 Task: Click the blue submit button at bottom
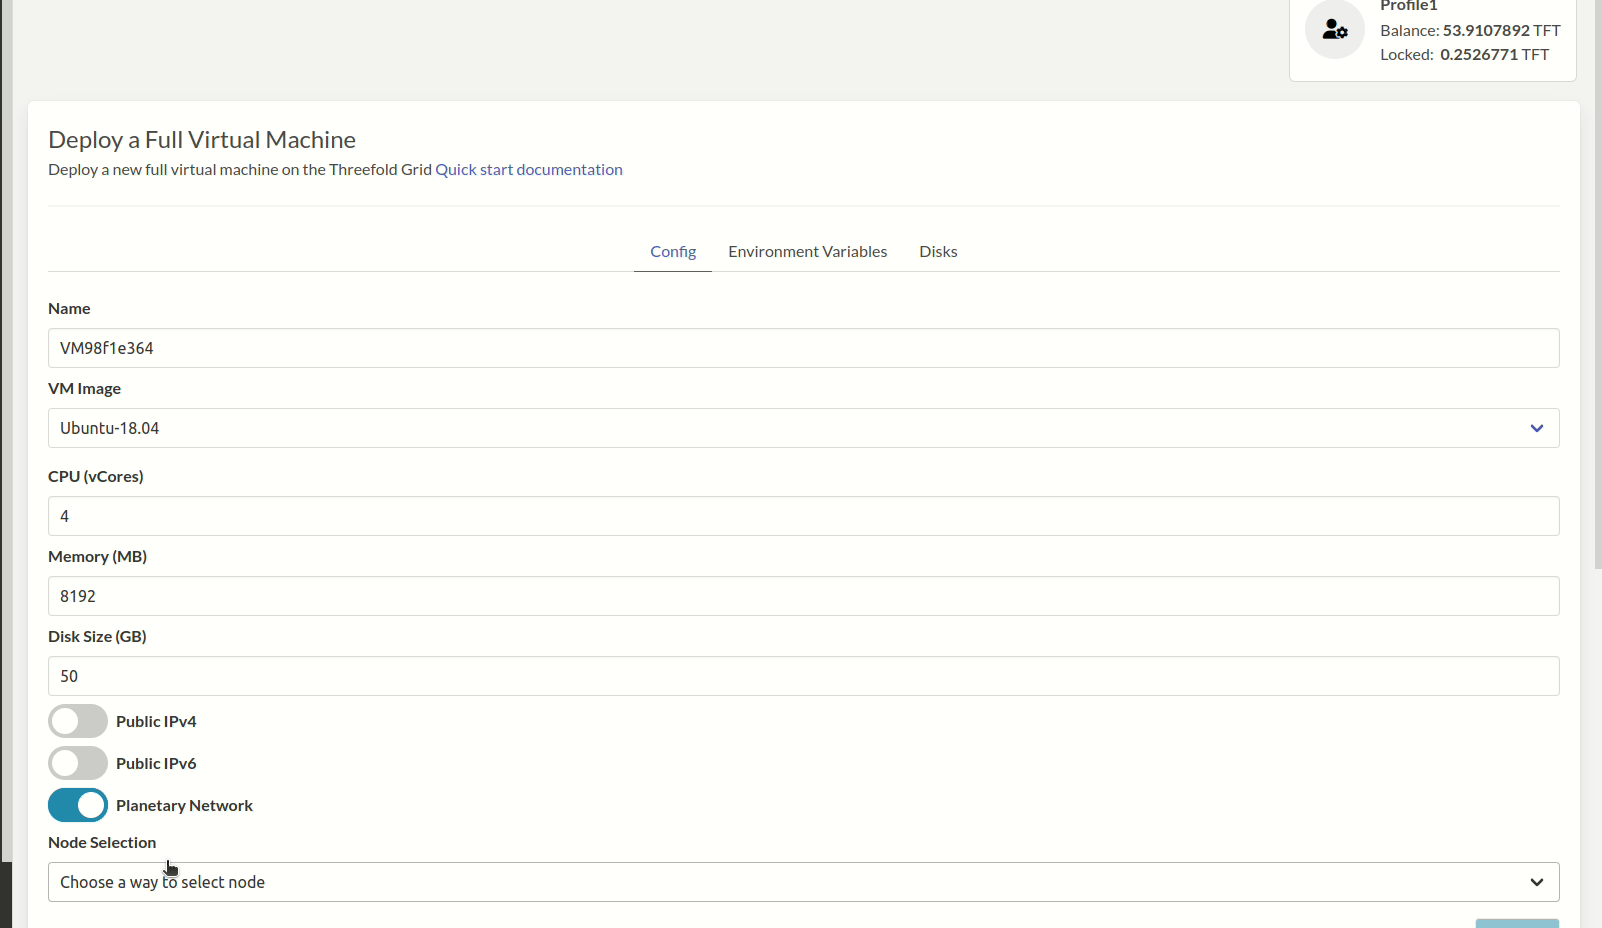tap(1518, 923)
